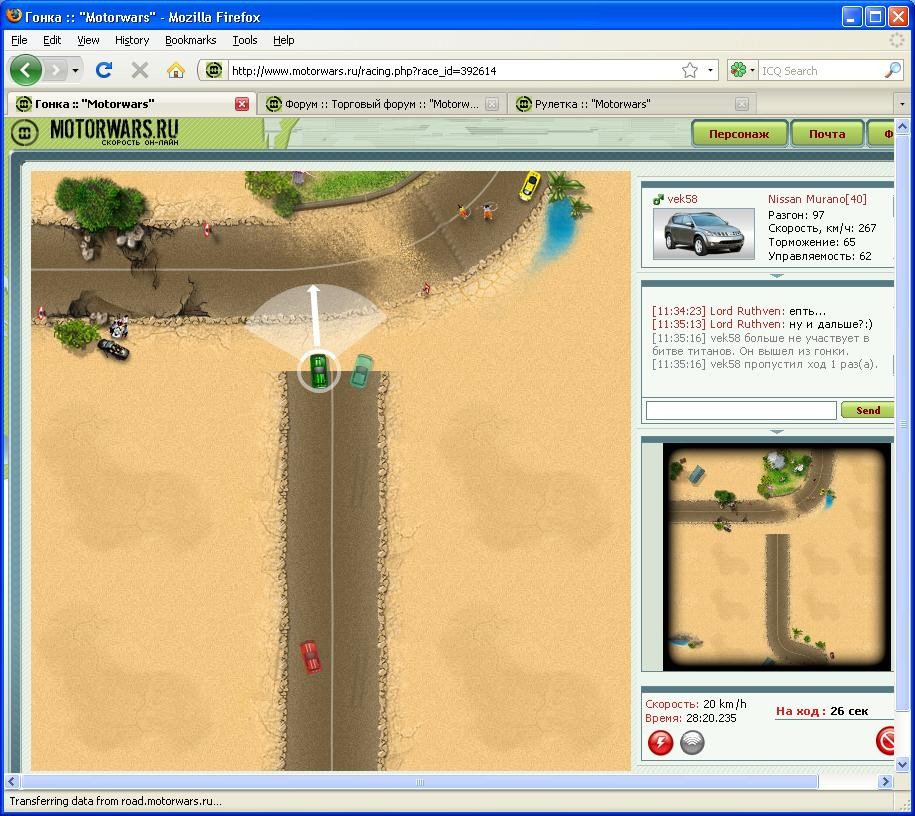The height and width of the screenshot is (816, 915).
Task: Open the back/forward history dropdown arrow
Action: coord(75,71)
